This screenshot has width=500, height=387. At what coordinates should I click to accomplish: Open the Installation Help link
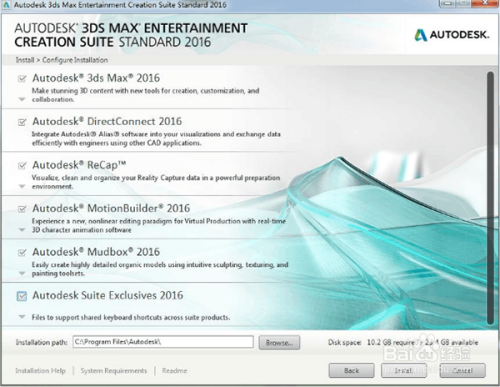(x=40, y=371)
